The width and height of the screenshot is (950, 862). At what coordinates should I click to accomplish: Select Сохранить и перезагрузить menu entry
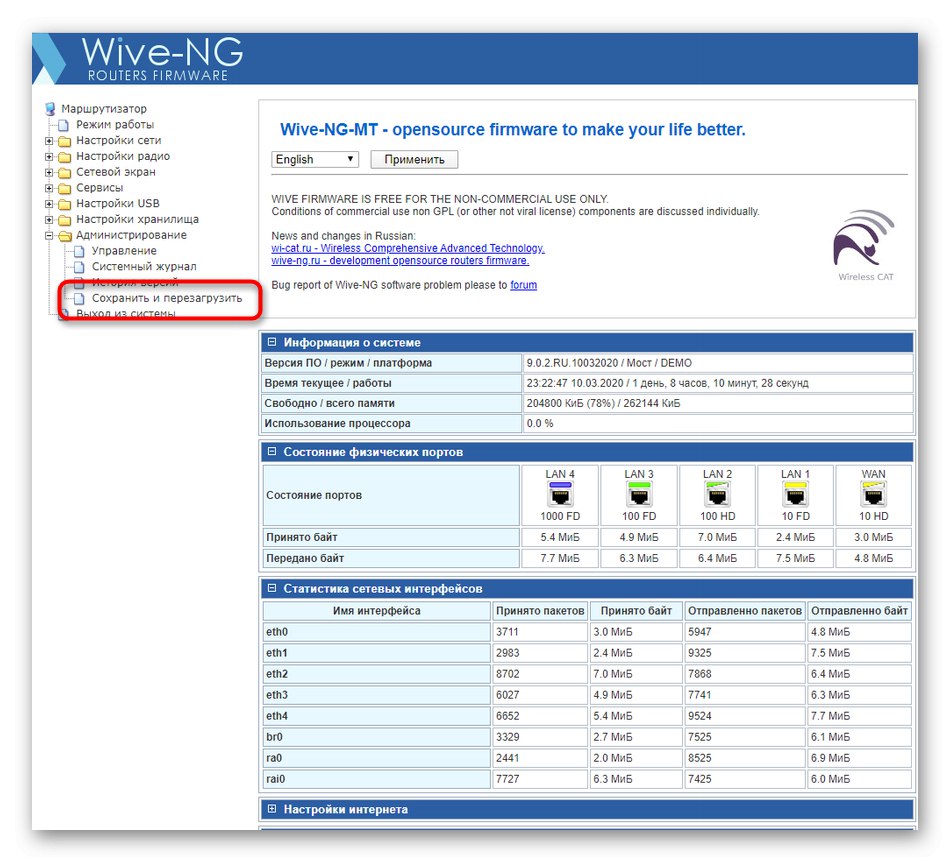click(x=167, y=298)
